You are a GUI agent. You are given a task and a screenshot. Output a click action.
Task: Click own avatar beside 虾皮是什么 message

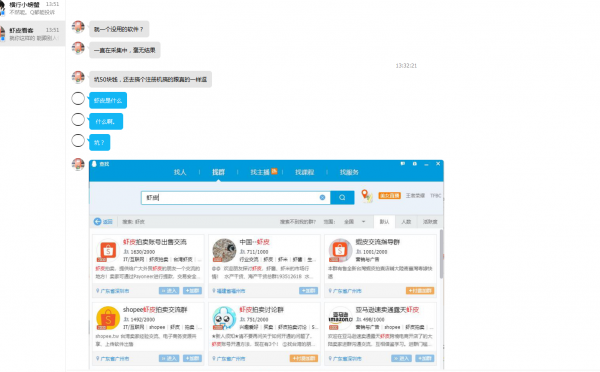pyautogui.click(x=78, y=98)
